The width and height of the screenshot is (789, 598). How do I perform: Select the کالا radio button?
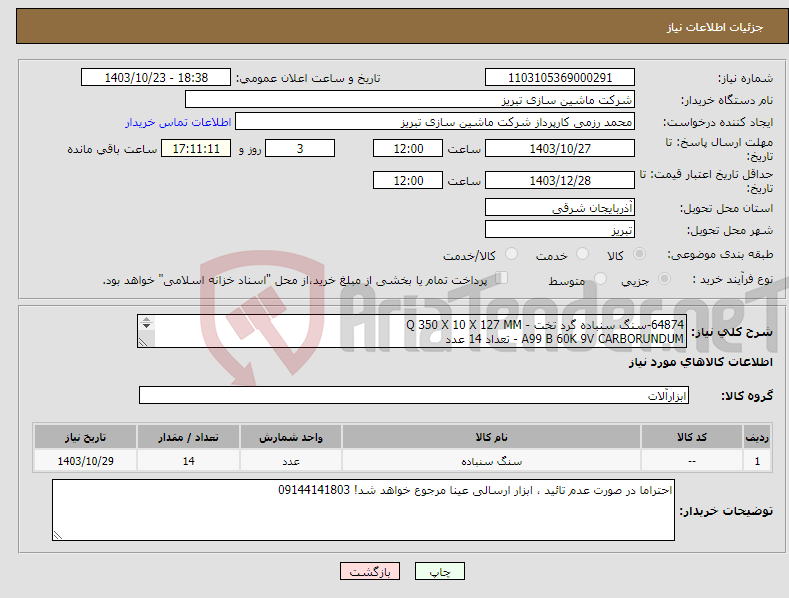click(x=639, y=254)
